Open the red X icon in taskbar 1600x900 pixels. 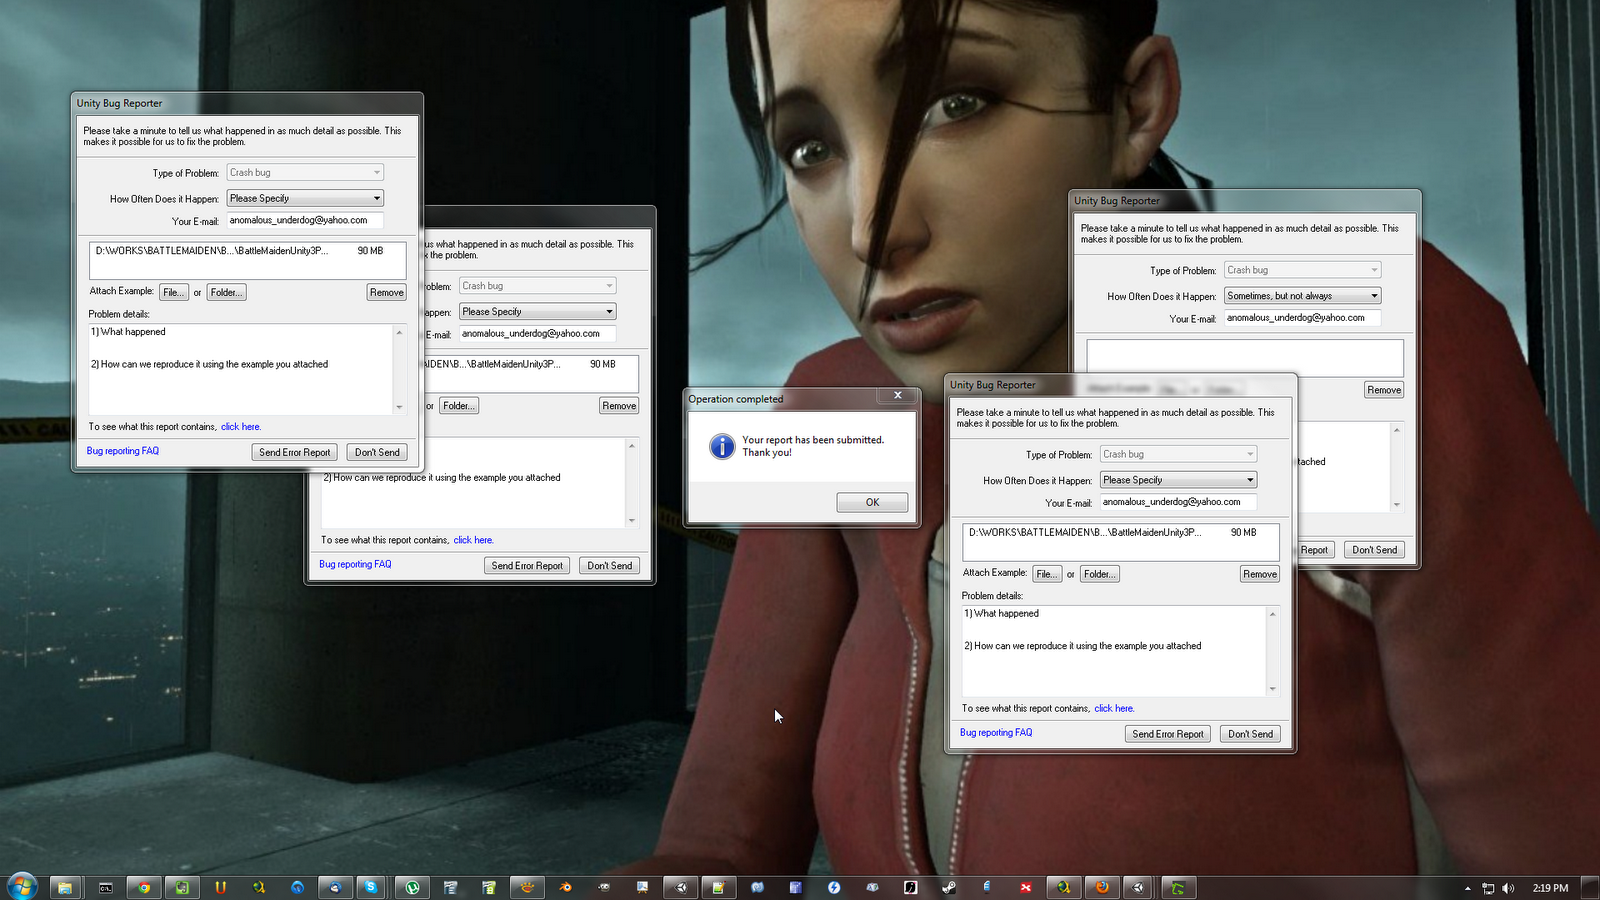click(x=1026, y=887)
